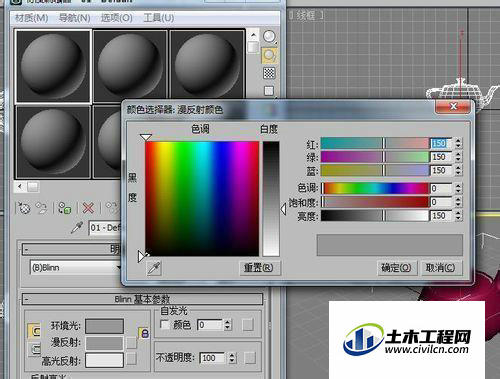Click the 自发光 value field
The width and height of the screenshot is (500, 379).
(210, 325)
